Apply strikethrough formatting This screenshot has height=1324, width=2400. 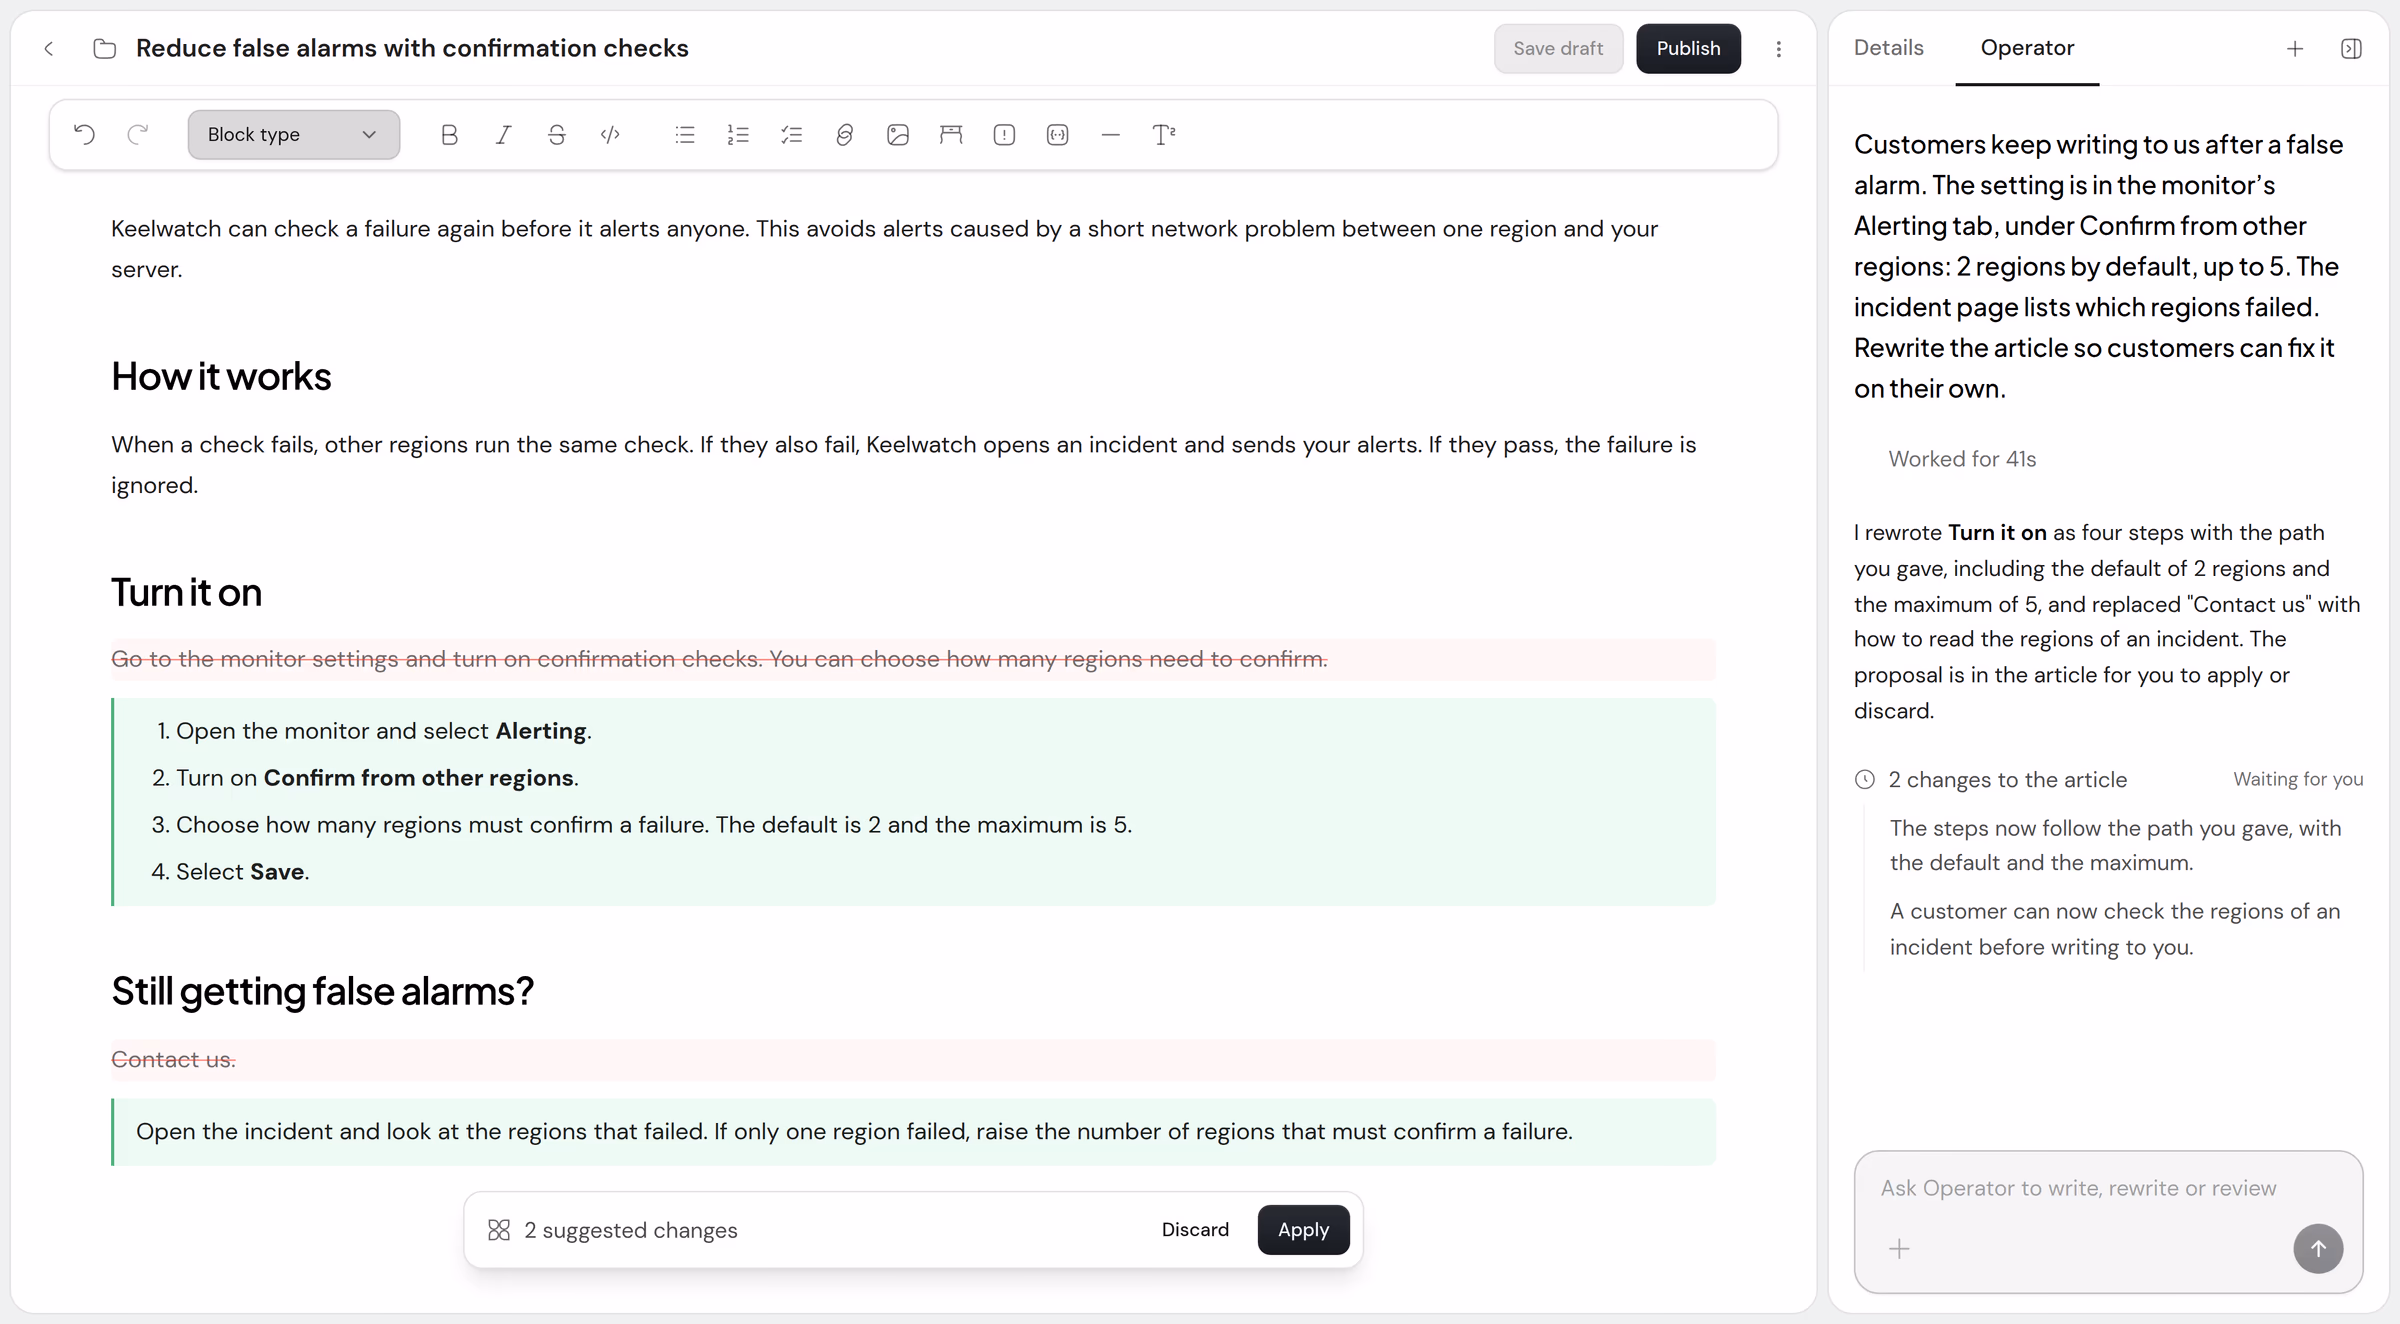557,135
